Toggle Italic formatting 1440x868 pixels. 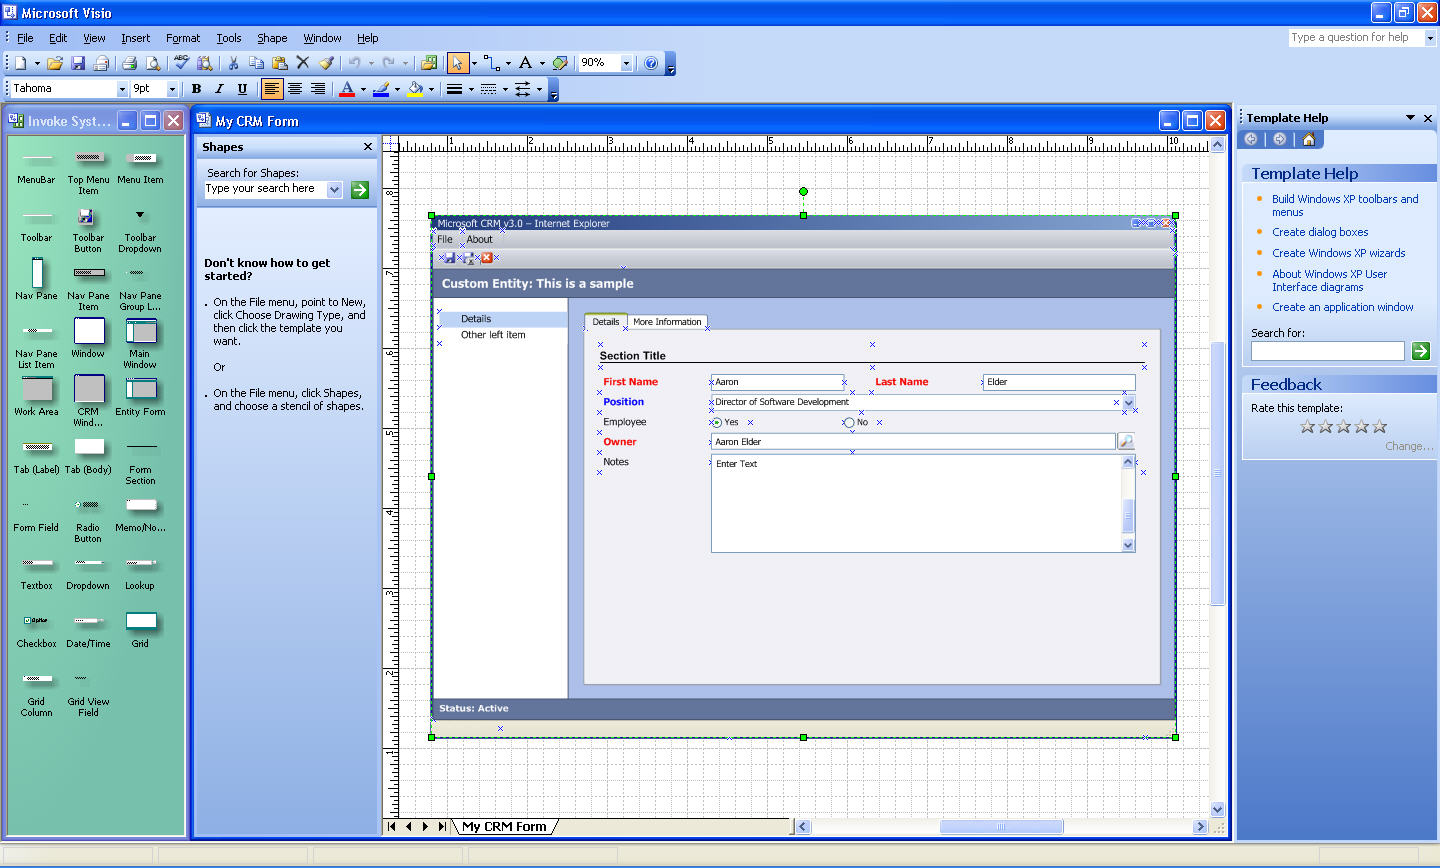pyautogui.click(x=219, y=89)
